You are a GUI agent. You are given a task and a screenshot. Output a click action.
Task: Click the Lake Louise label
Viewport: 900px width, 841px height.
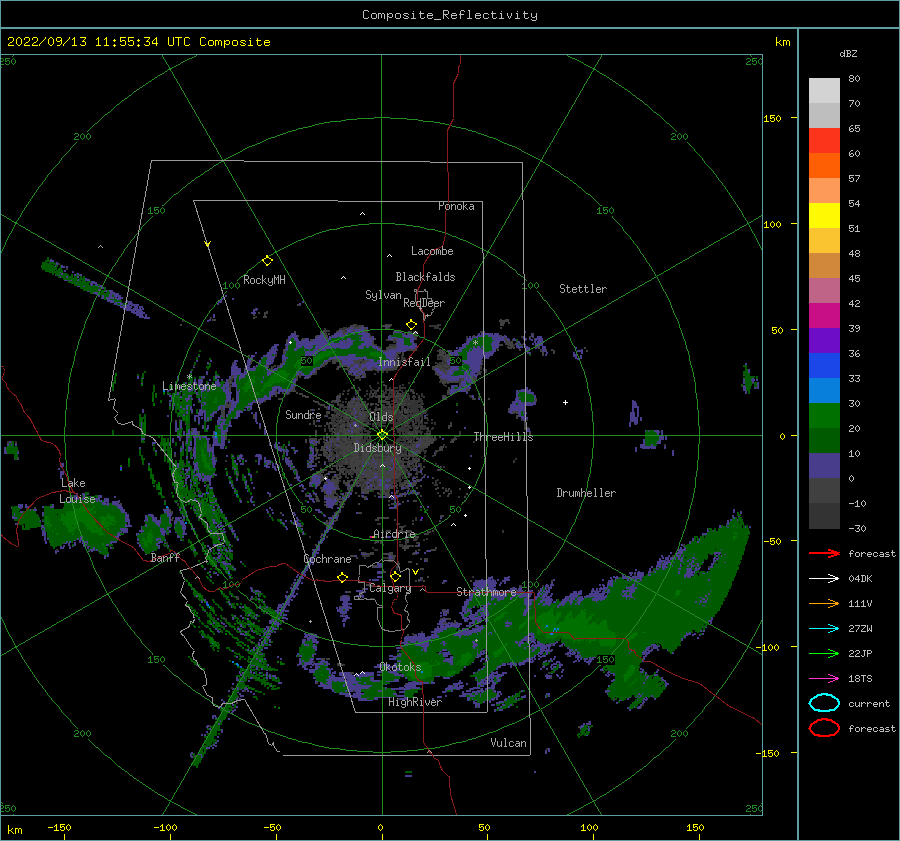pos(77,491)
